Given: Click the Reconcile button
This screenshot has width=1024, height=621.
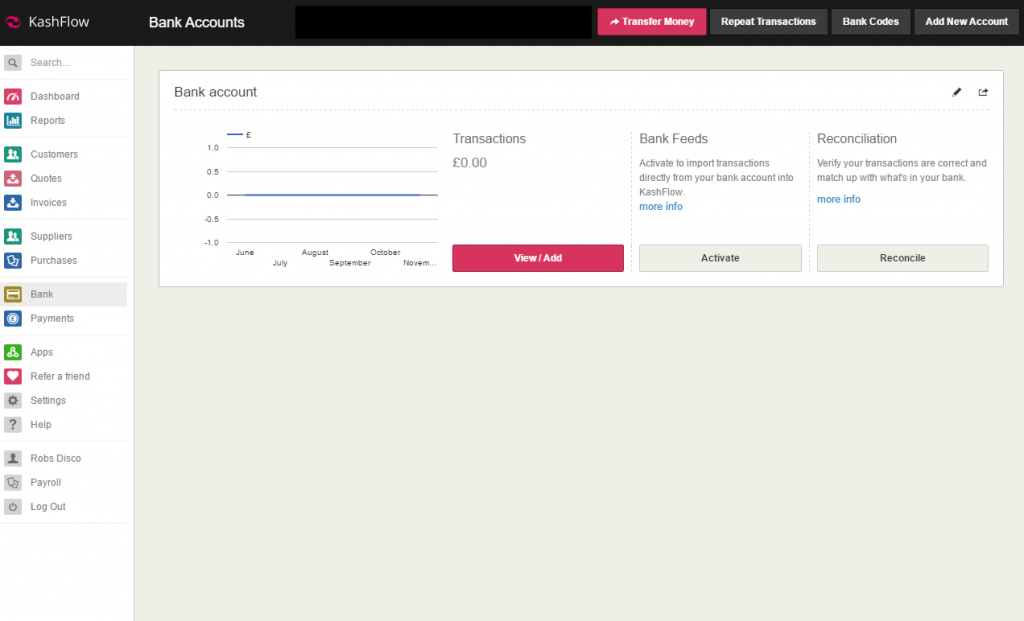Looking at the screenshot, I should [x=903, y=259].
